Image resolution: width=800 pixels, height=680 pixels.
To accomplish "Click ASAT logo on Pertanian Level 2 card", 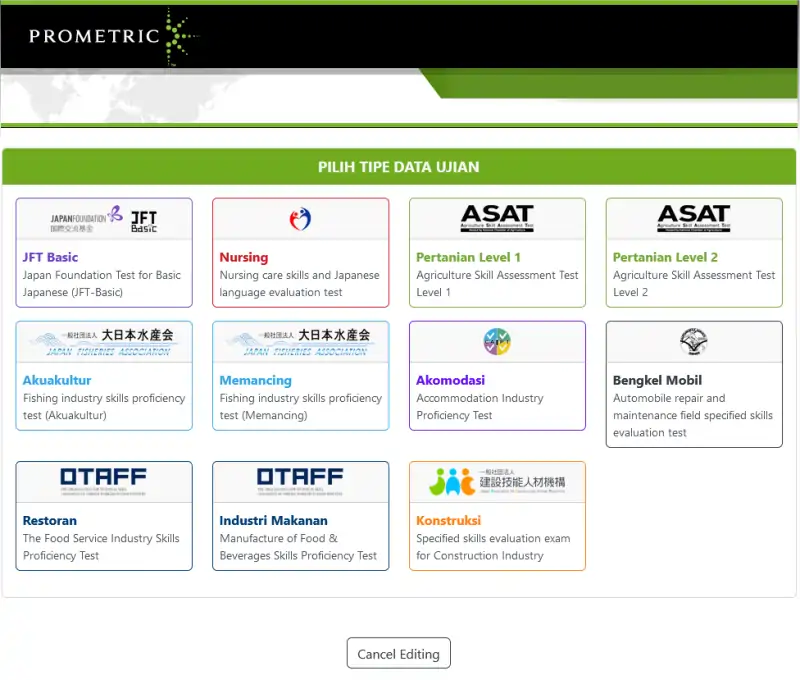I will (x=694, y=218).
